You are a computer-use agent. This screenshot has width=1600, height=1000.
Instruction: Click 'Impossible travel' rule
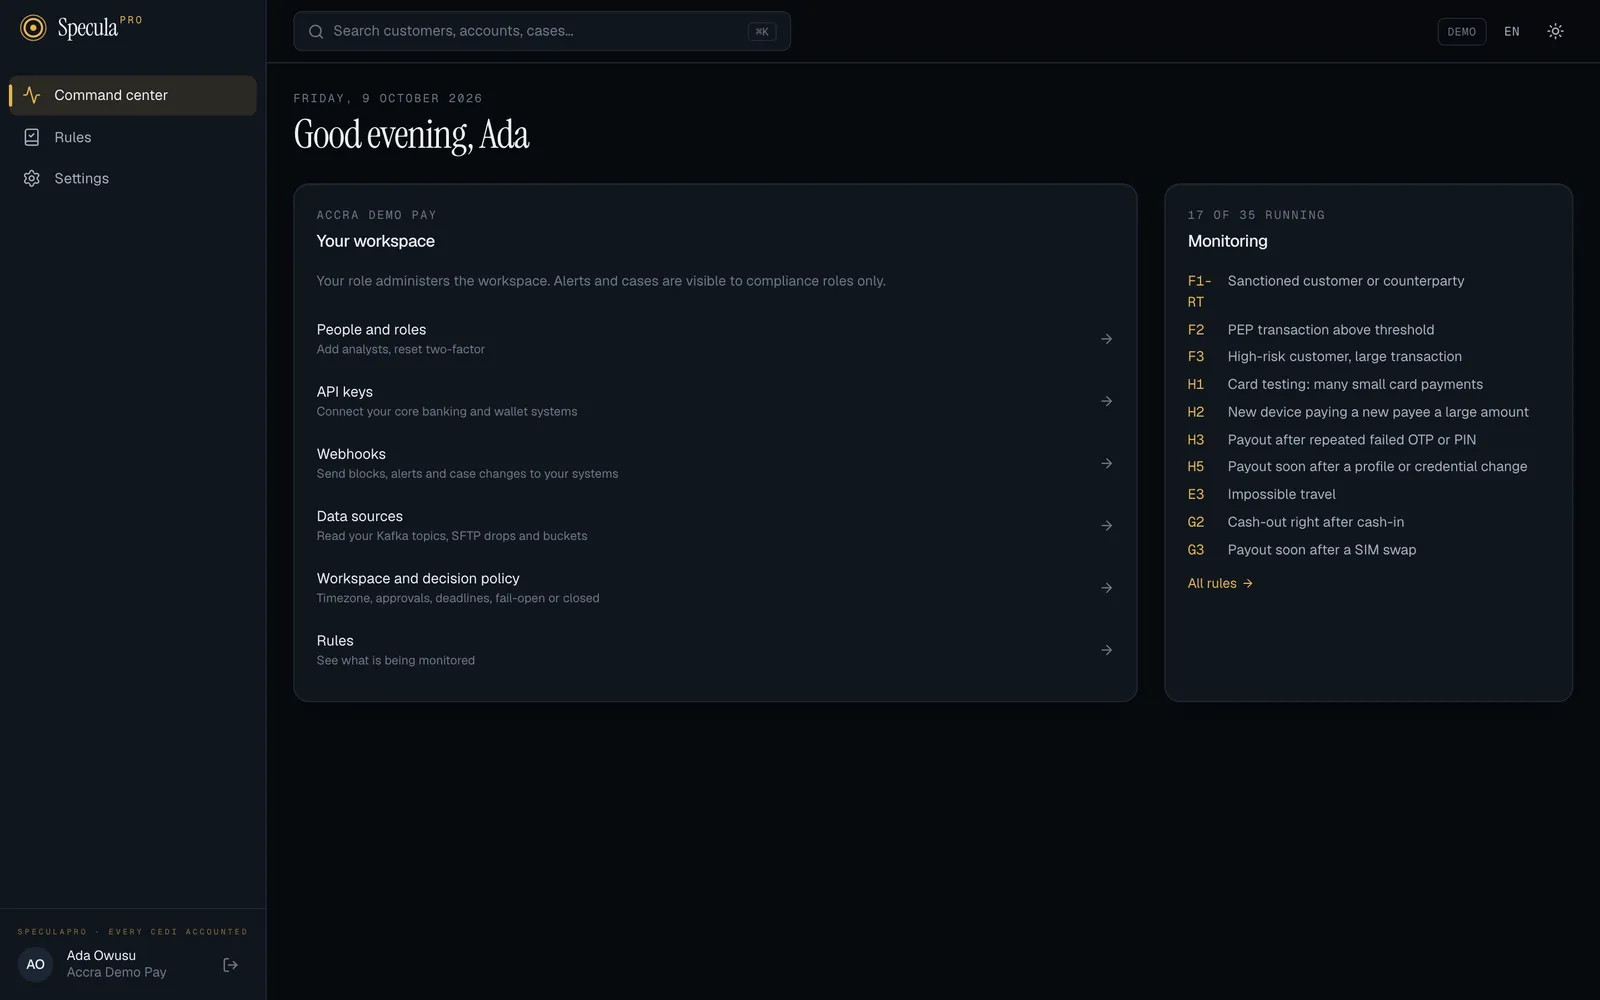coord(1281,495)
